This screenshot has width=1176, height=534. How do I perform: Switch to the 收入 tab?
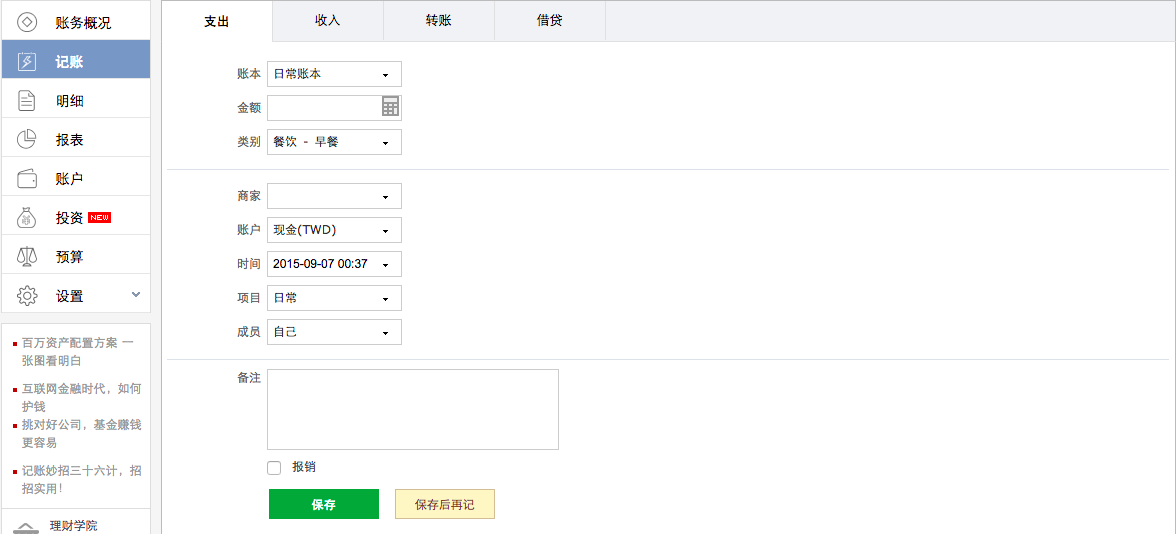click(327, 21)
